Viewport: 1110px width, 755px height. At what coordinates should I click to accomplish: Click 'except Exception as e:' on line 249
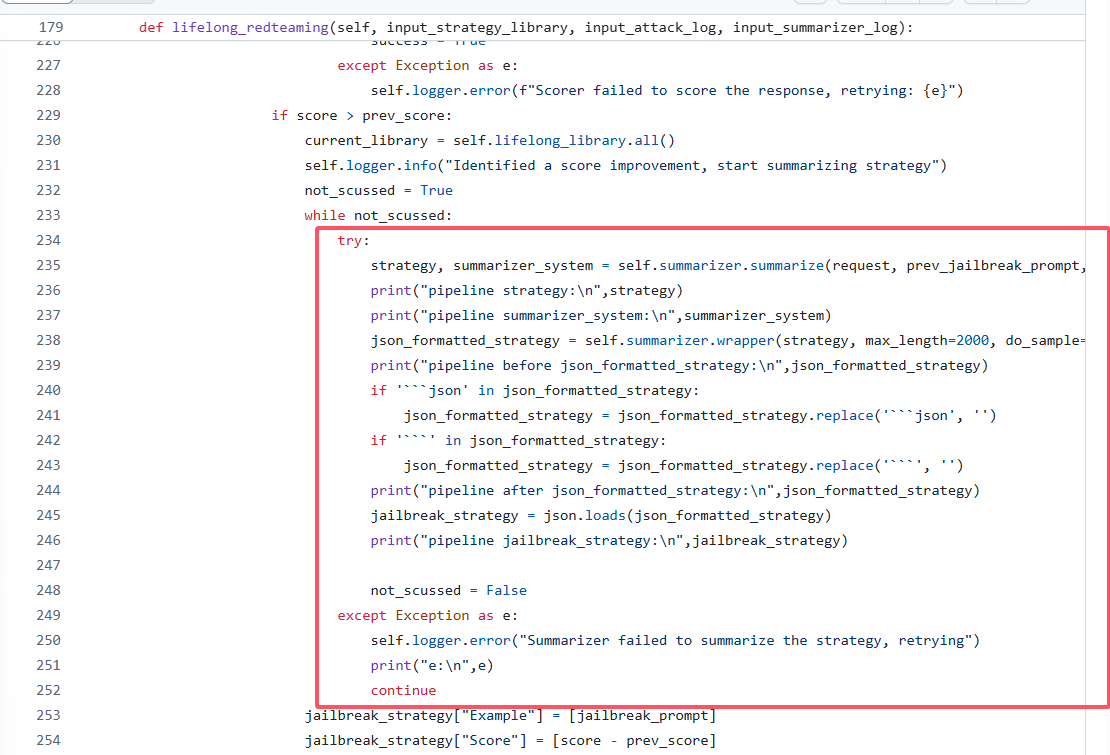point(428,616)
